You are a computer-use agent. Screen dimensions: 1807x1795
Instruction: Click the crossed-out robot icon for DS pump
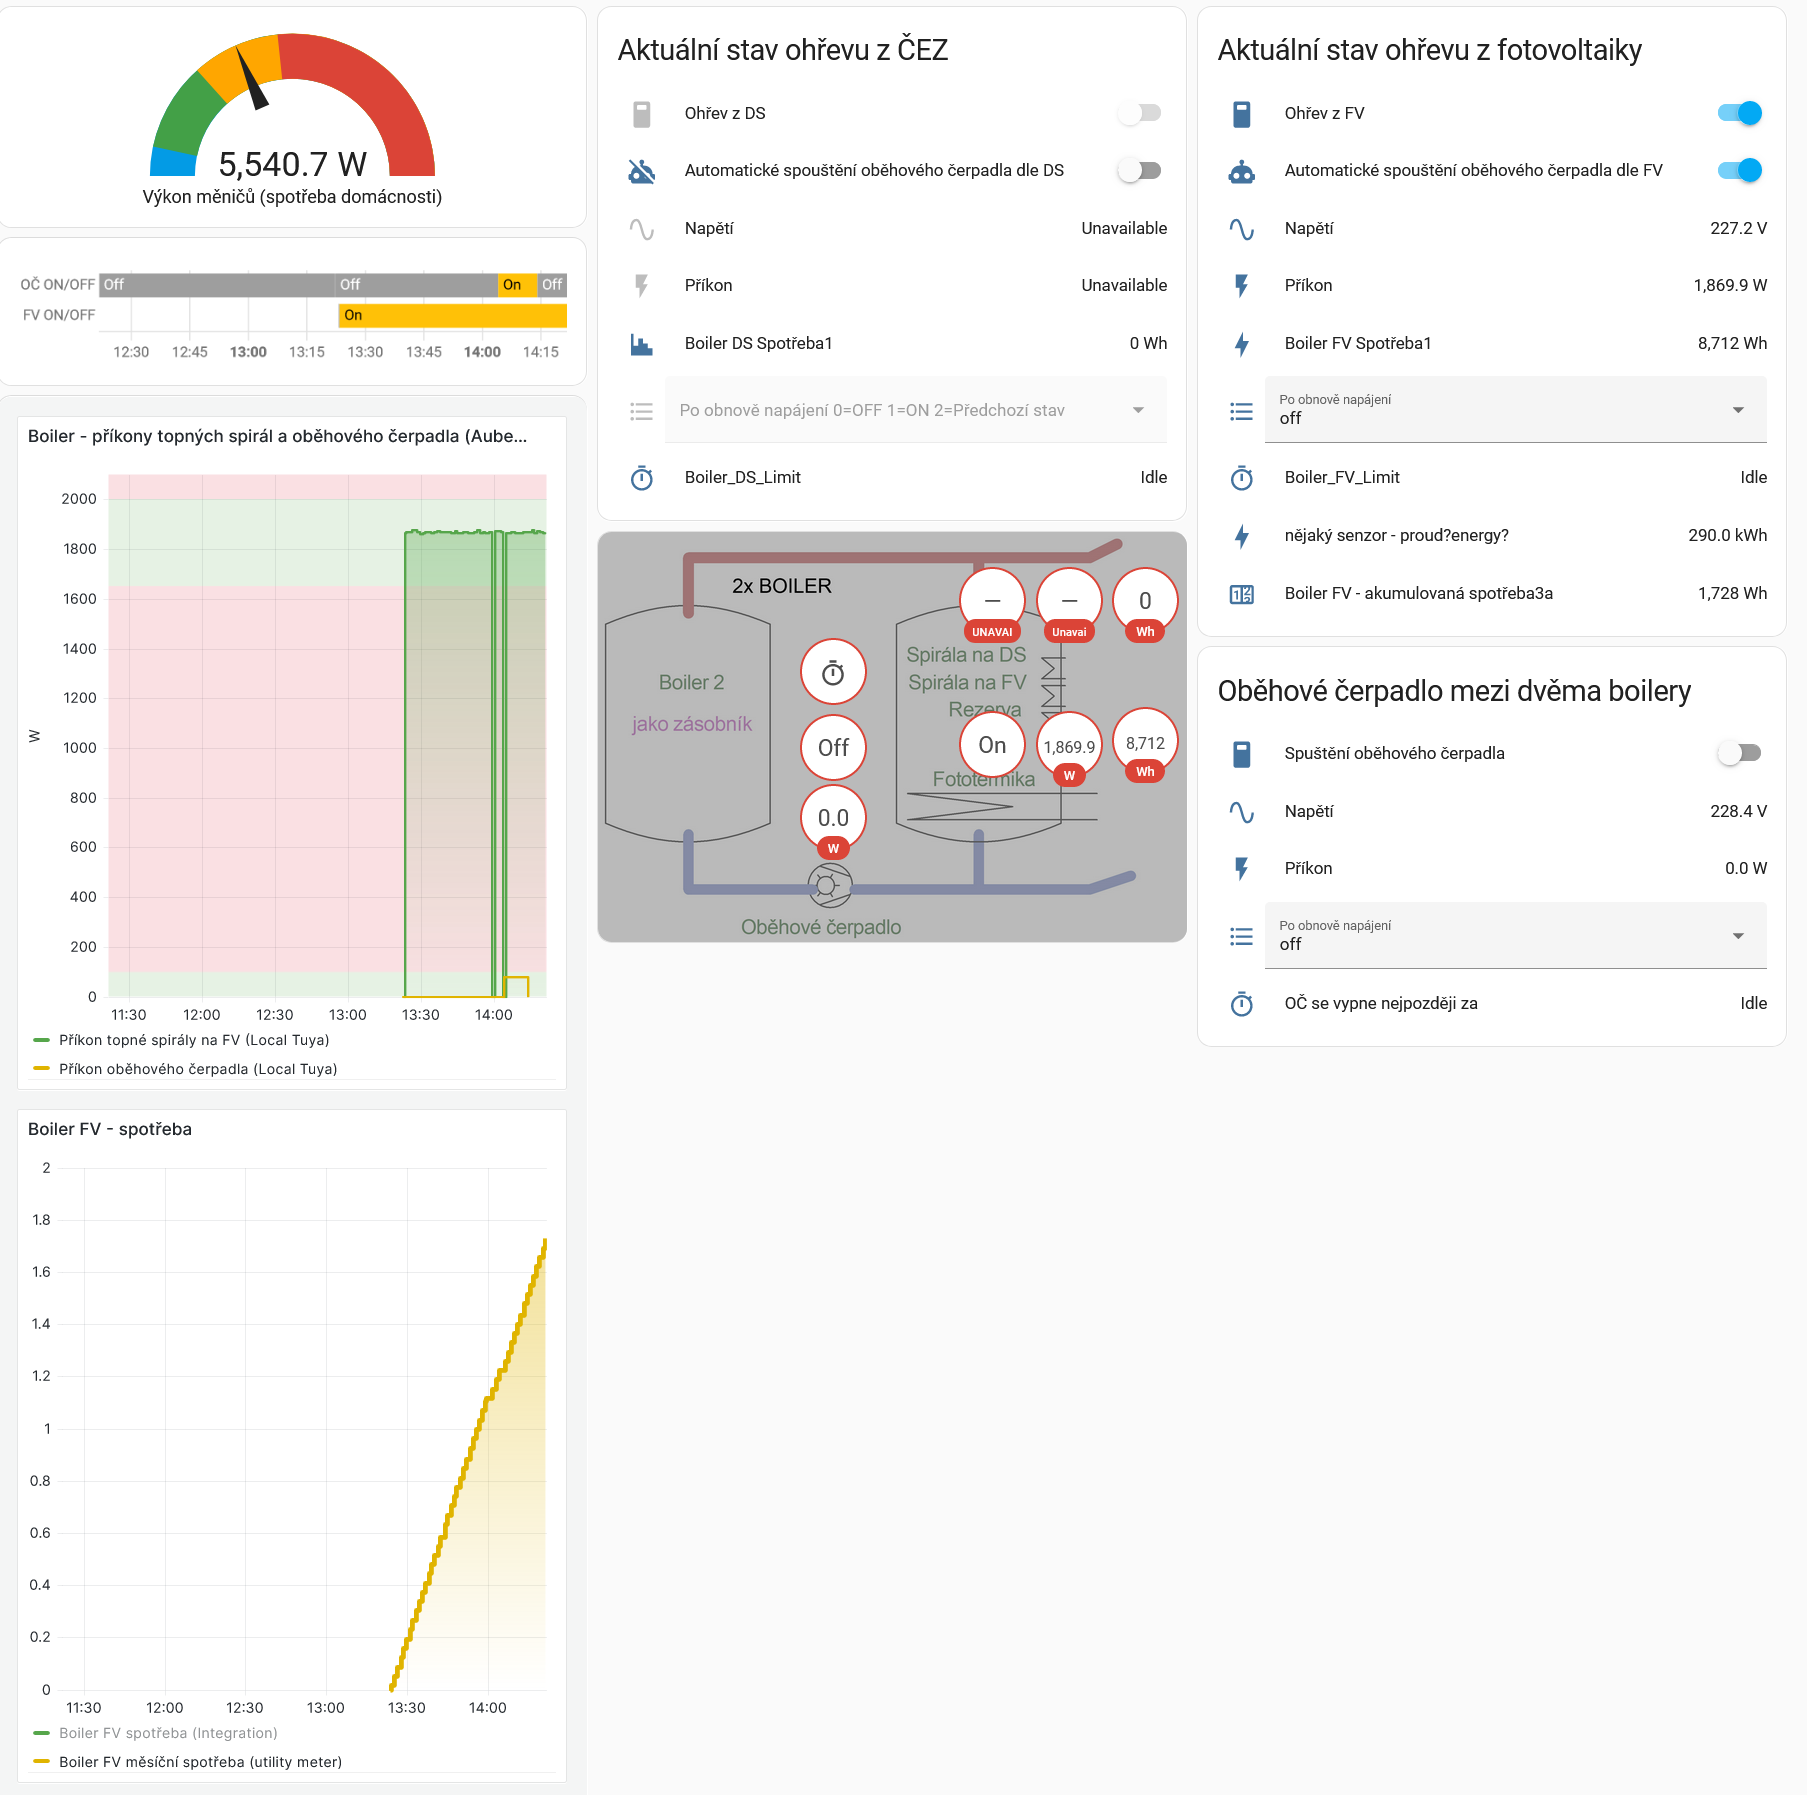click(x=641, y=171)
